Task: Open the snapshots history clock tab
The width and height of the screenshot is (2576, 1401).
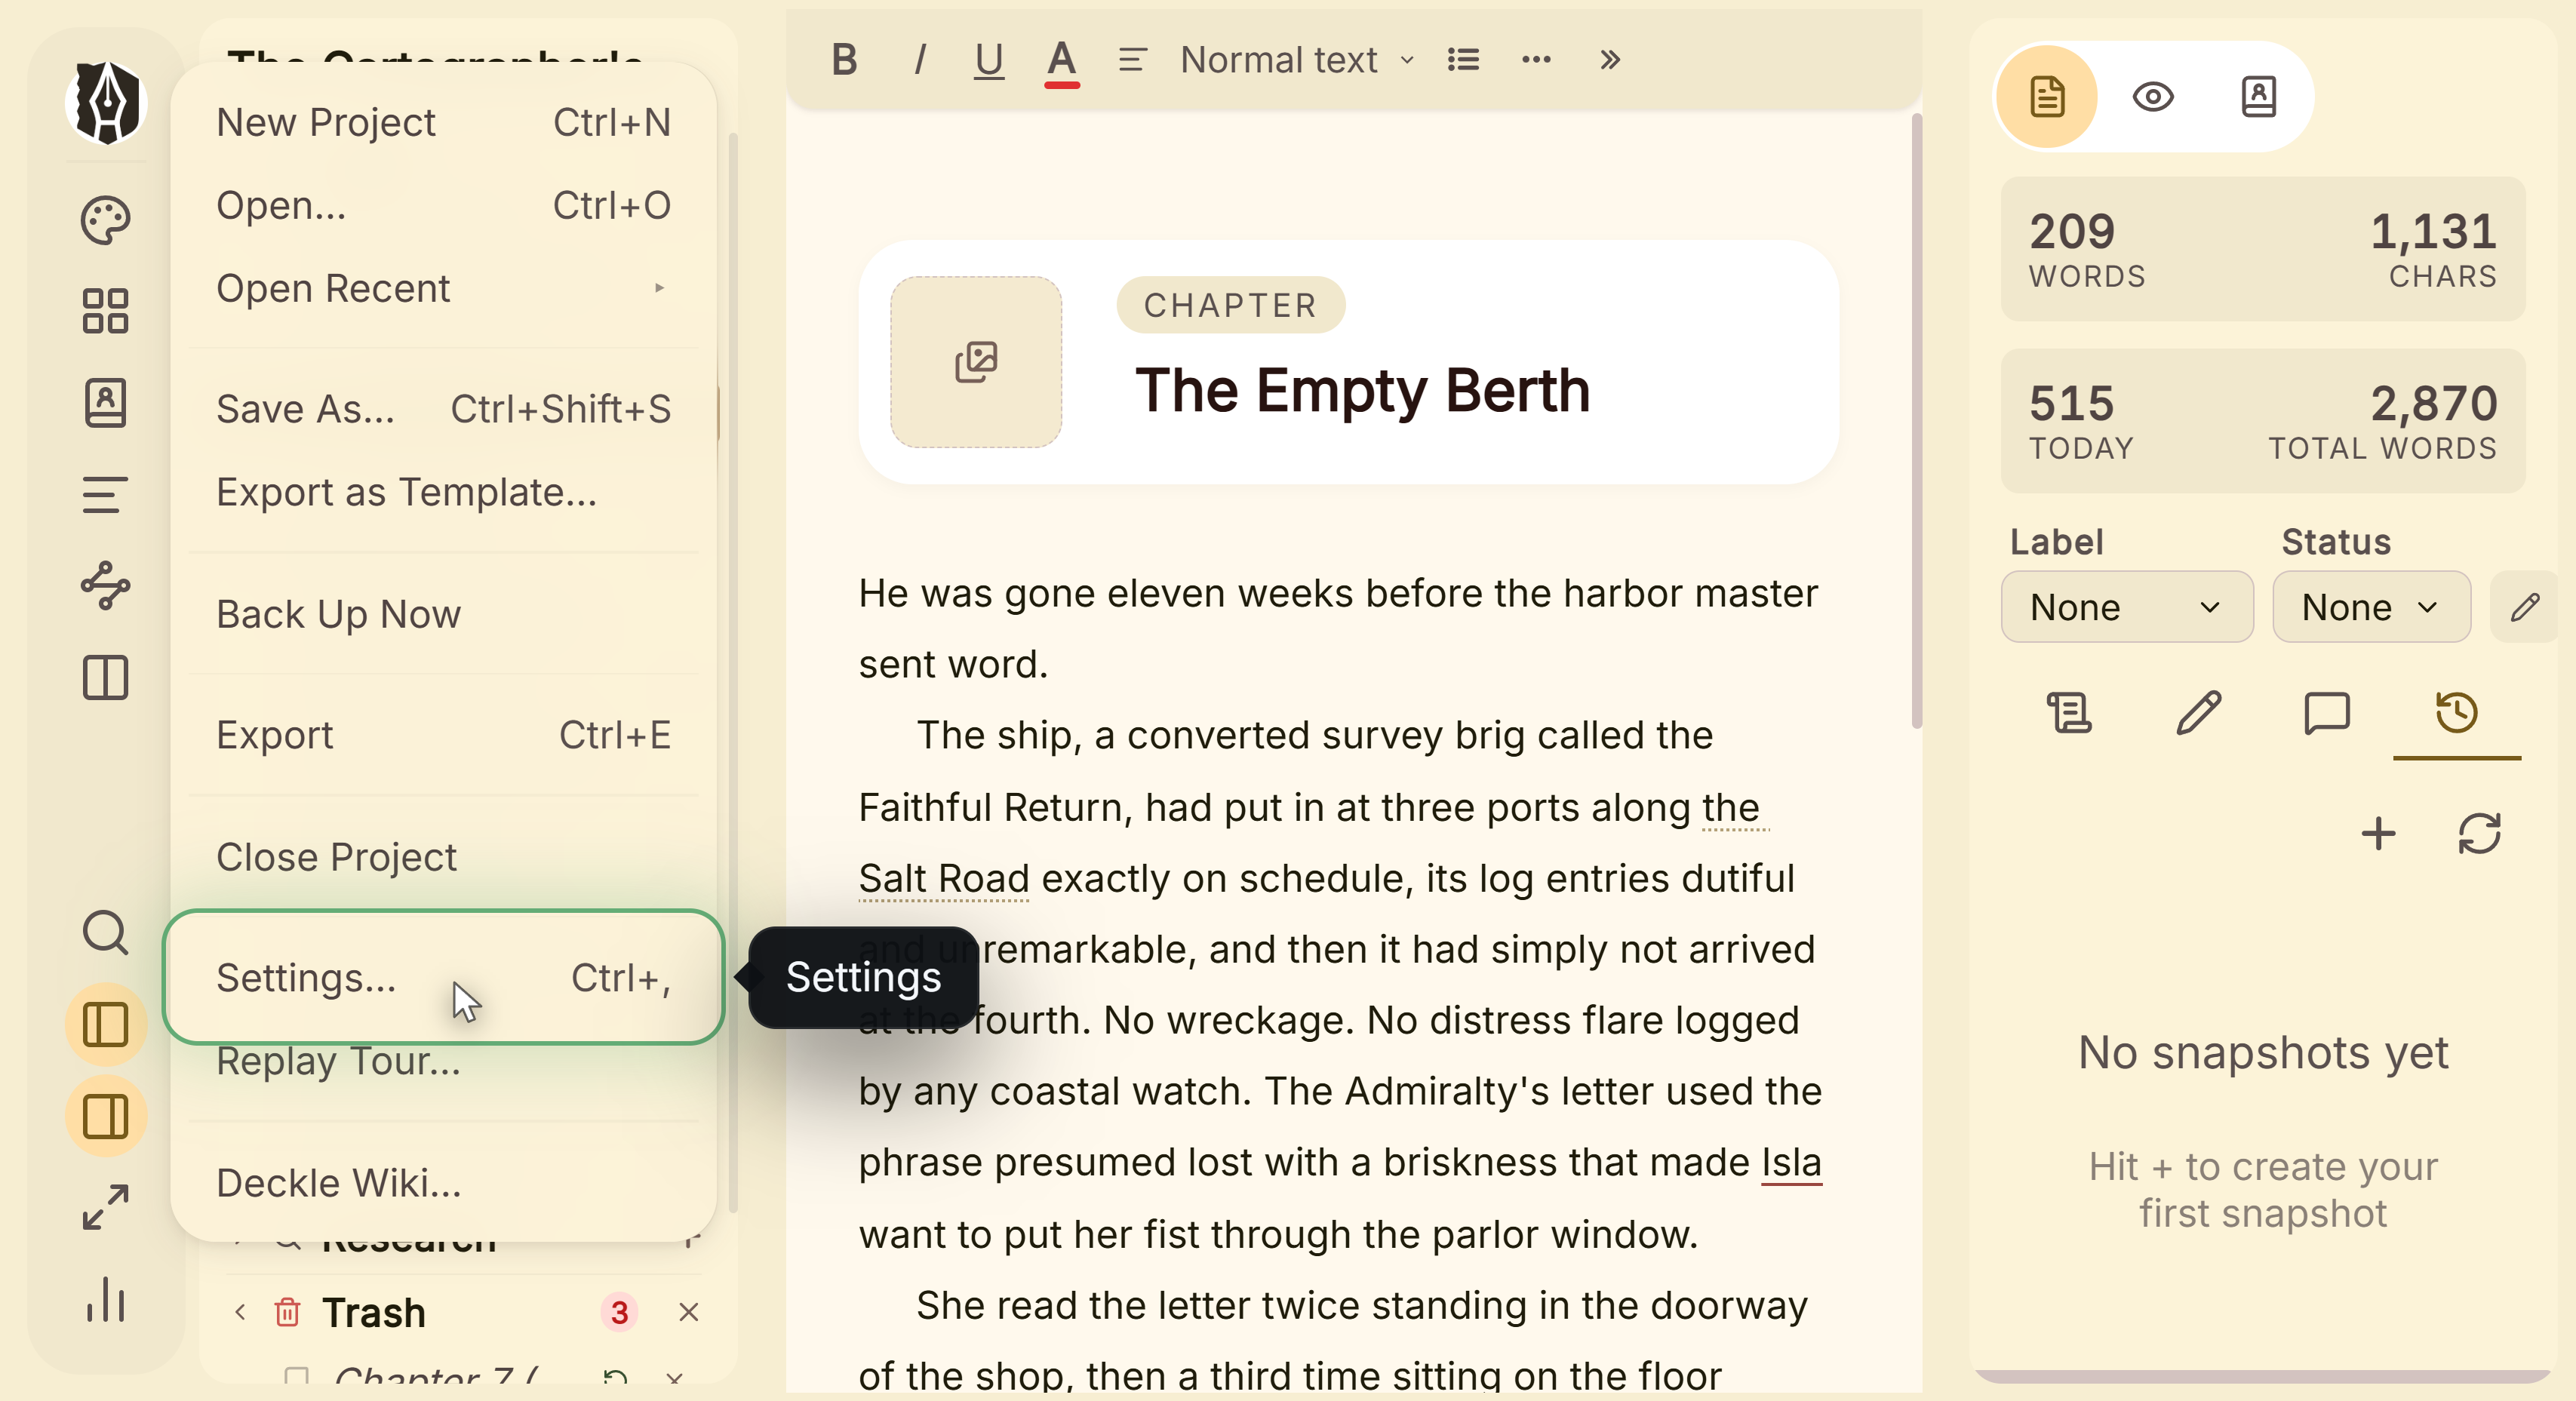Action: pyautogui.click(x=2456, y=714)
